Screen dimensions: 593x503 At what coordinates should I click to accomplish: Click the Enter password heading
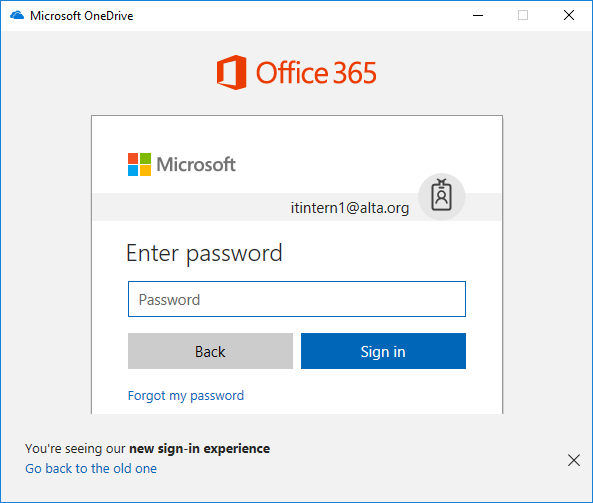coord(204,253)
